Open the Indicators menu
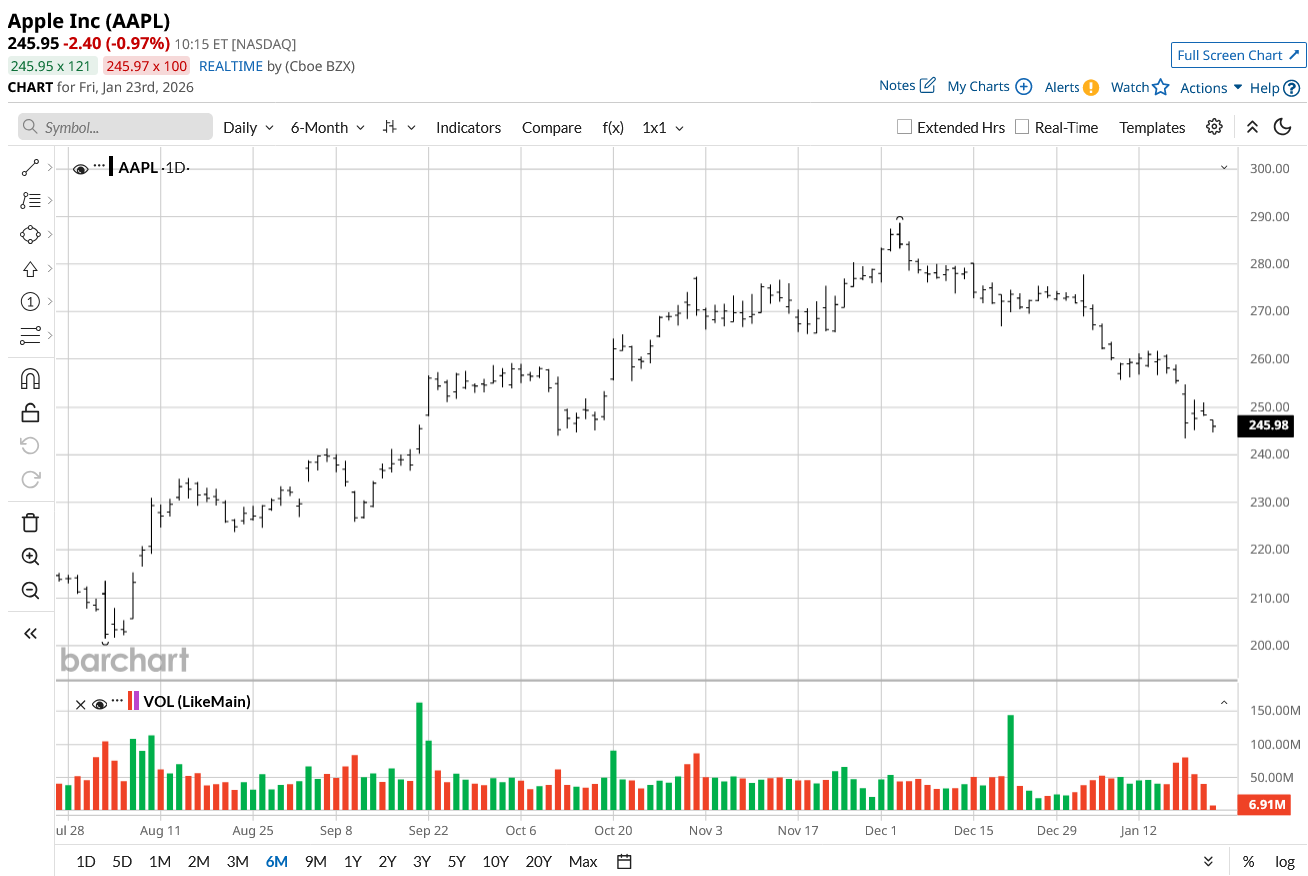The width and height of the screenshot is (1308, 876). (x=468, y=127)
